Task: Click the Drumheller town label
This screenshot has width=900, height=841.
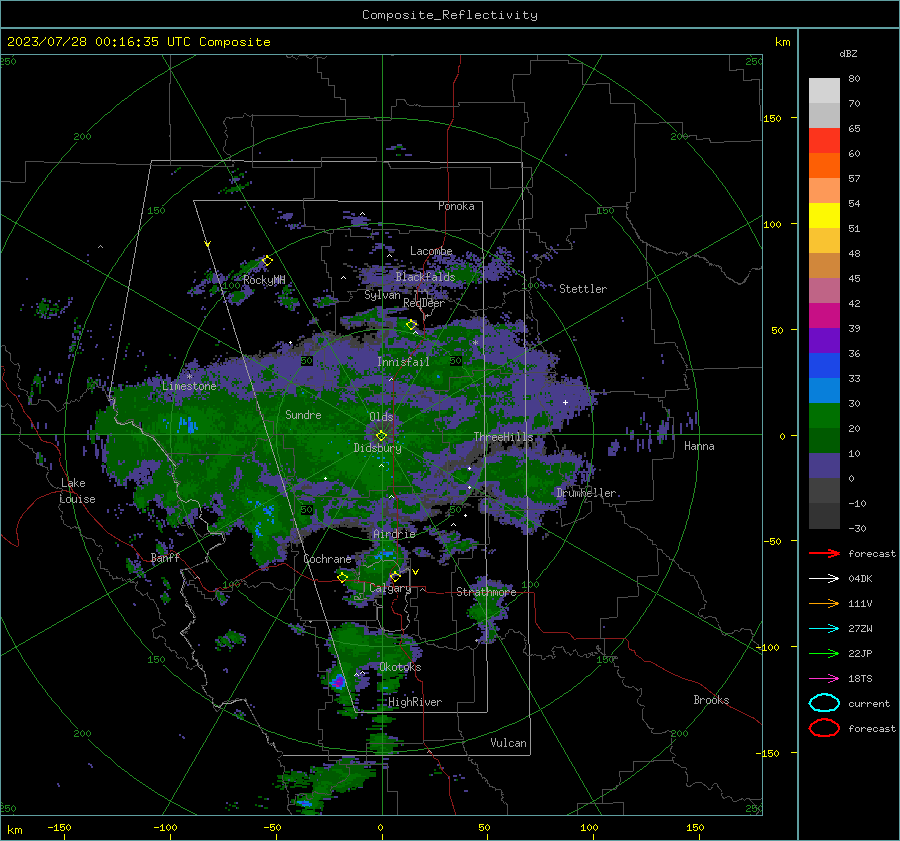Action: (586, 493)
